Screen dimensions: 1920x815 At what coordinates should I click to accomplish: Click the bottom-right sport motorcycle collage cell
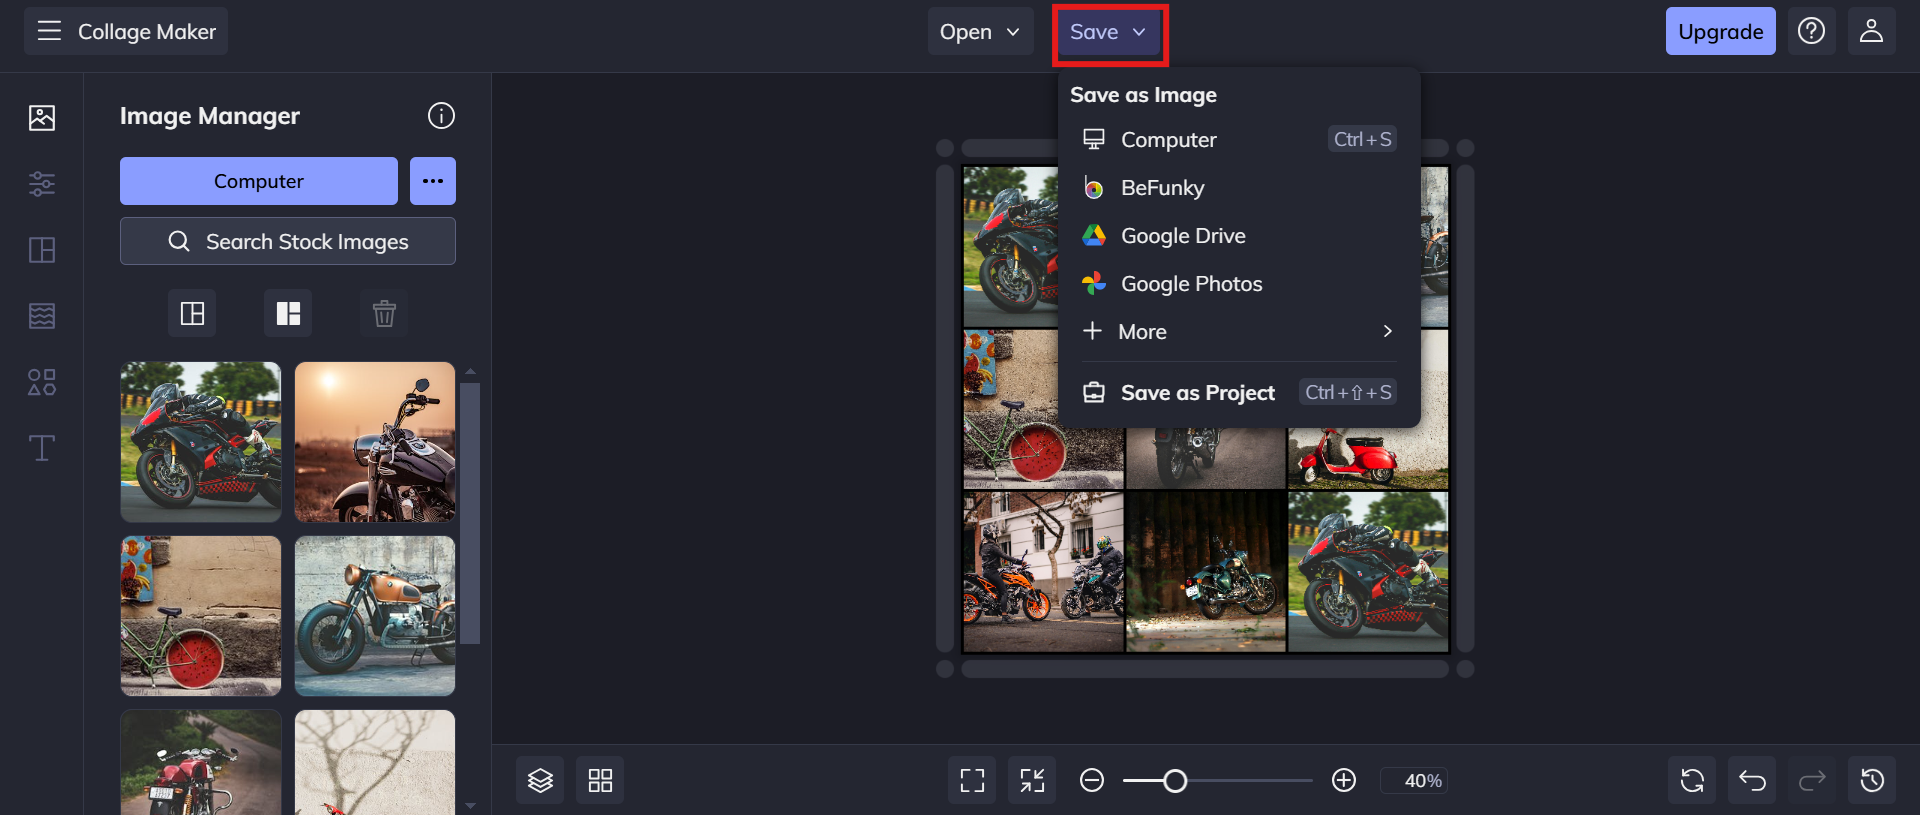(x=1368, y=572)
